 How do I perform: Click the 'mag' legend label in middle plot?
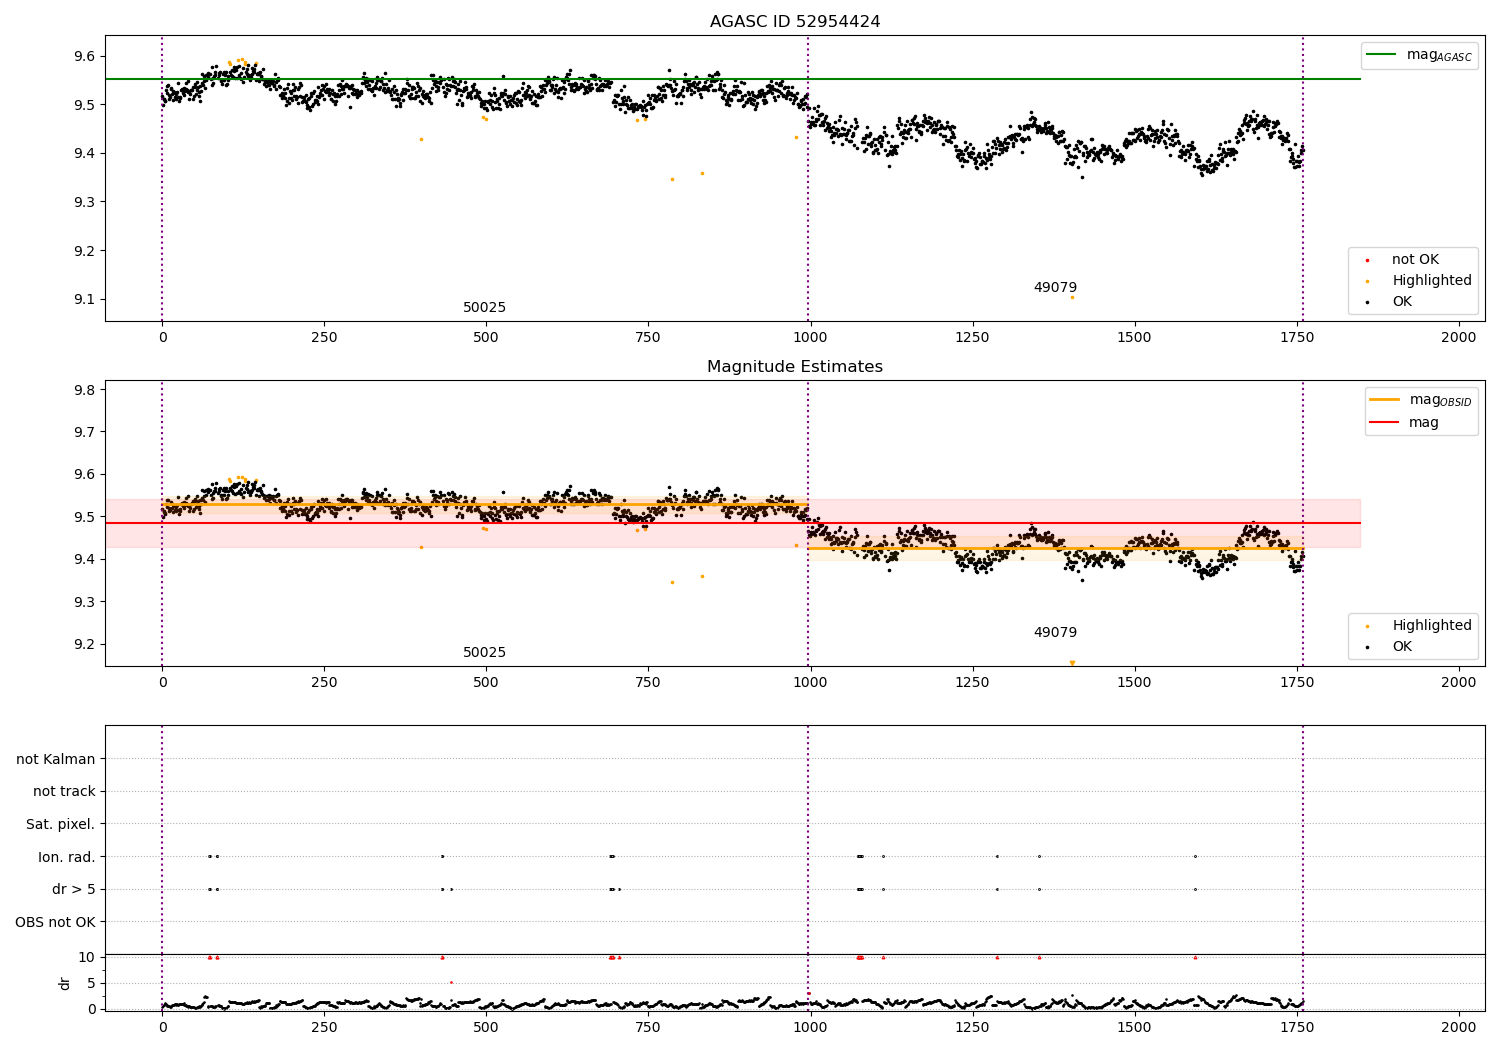(1424, 423)
